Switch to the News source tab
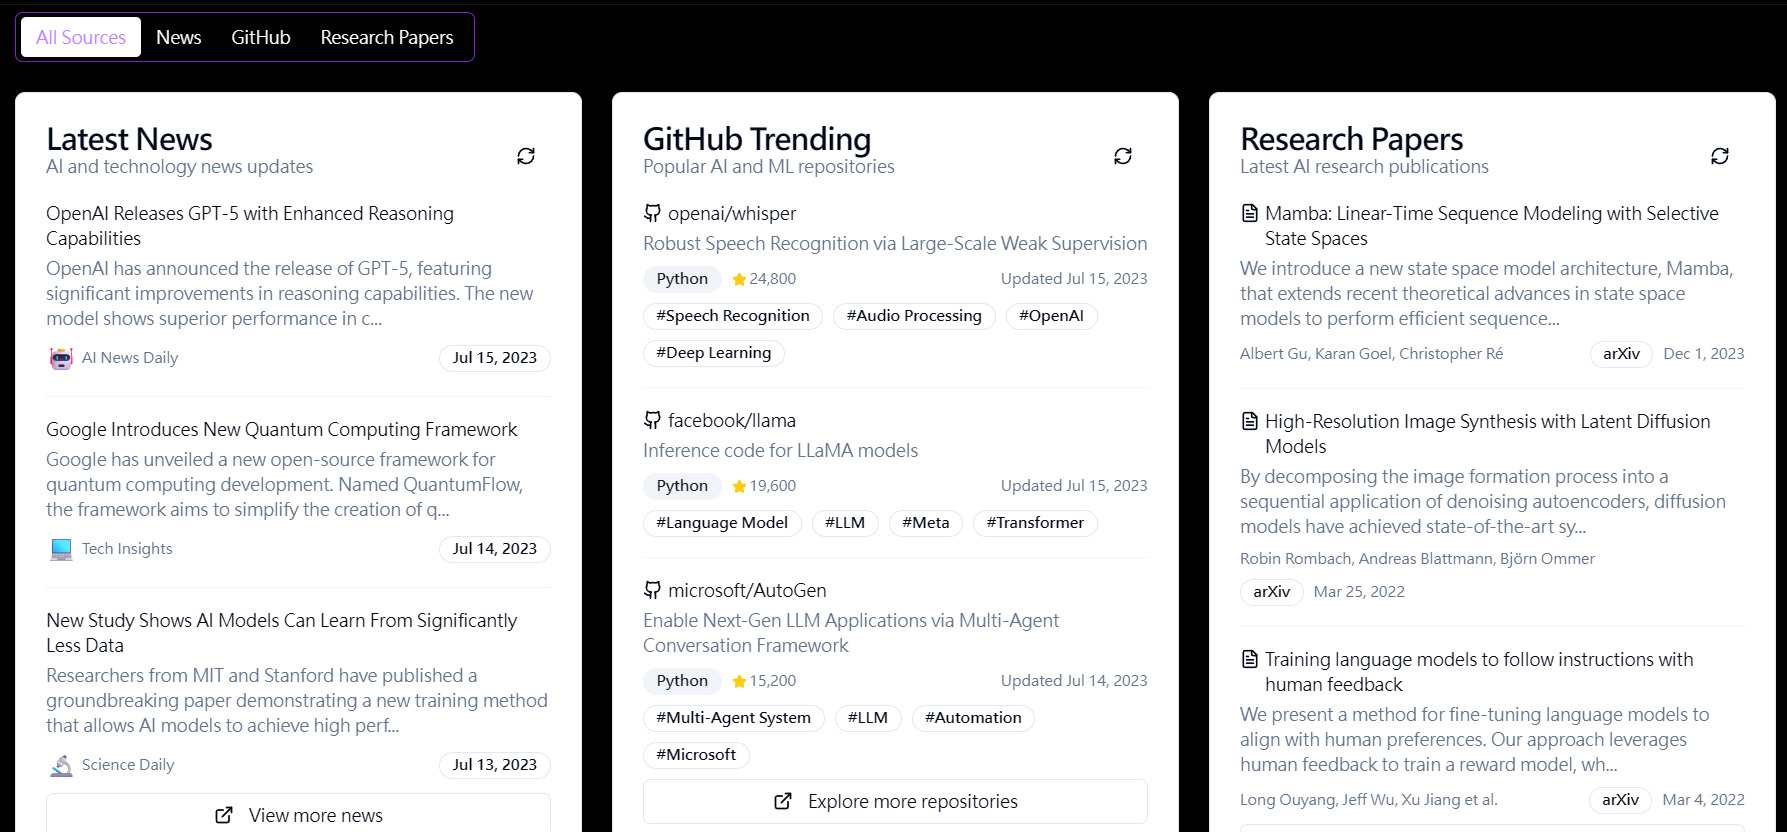1787x832 pixels. click(178, 37)
